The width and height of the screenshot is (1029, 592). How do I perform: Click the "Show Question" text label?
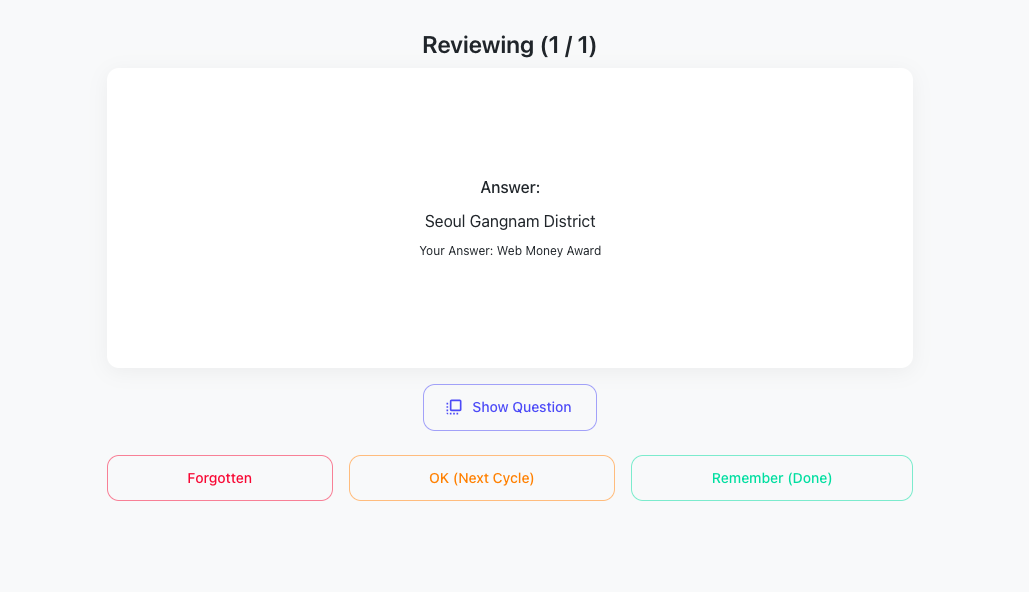pos(522,407)
